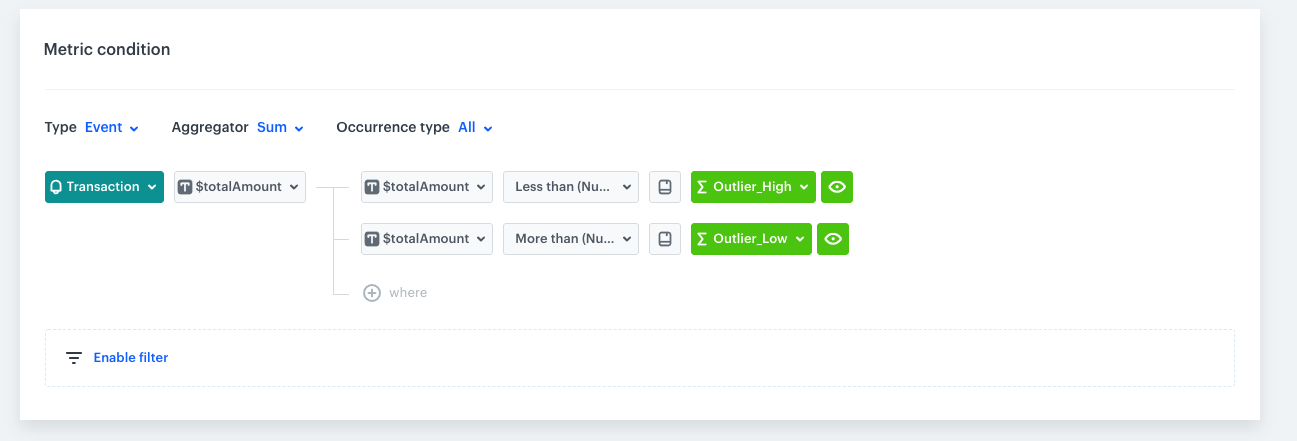Click the sigma icon on Outlier_High
The image size is (1297, 441).
click(x=702, y=187)
